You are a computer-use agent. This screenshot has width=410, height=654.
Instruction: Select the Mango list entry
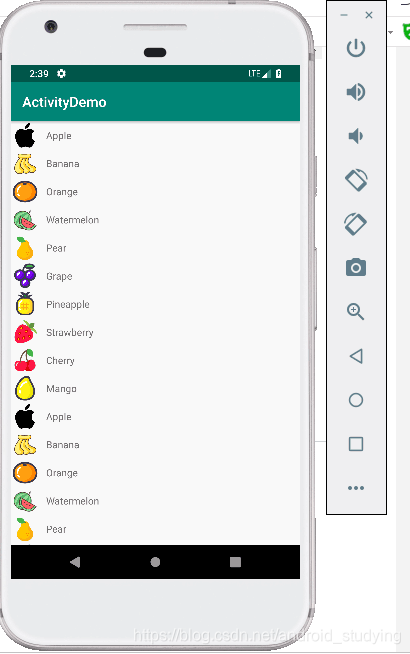coord(155,389)
